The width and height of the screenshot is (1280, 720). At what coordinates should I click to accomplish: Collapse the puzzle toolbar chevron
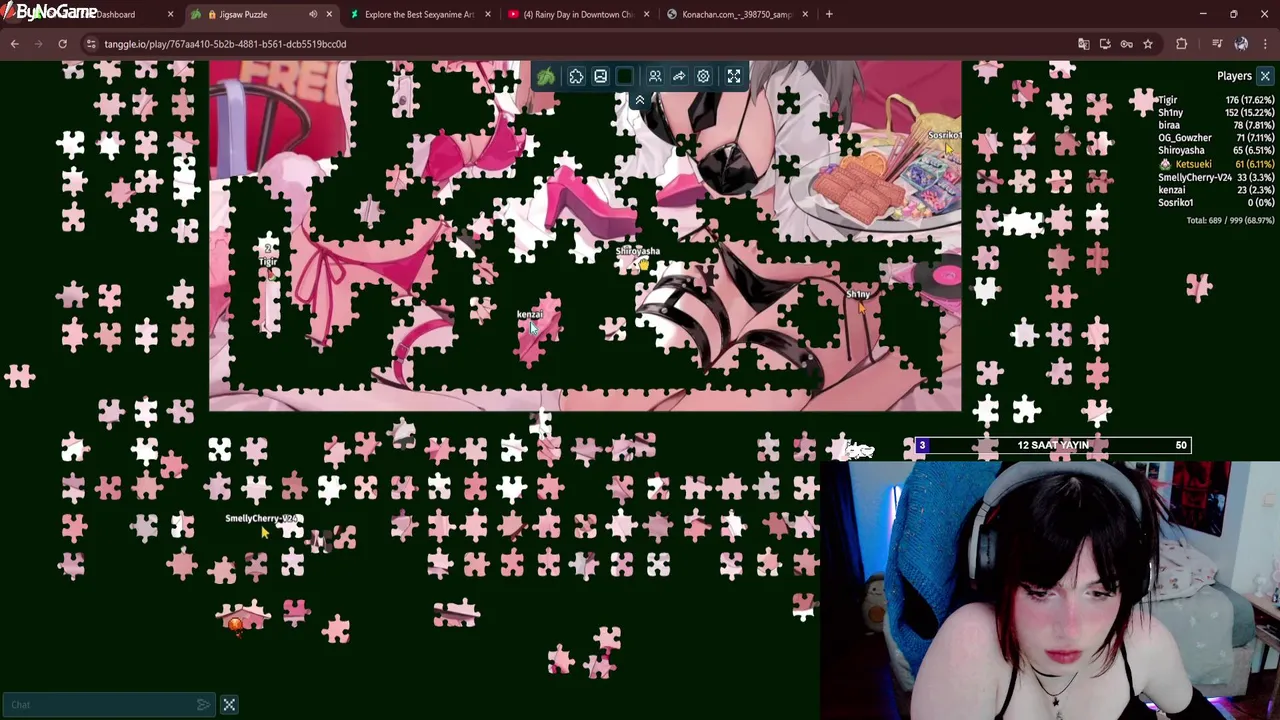640,100
